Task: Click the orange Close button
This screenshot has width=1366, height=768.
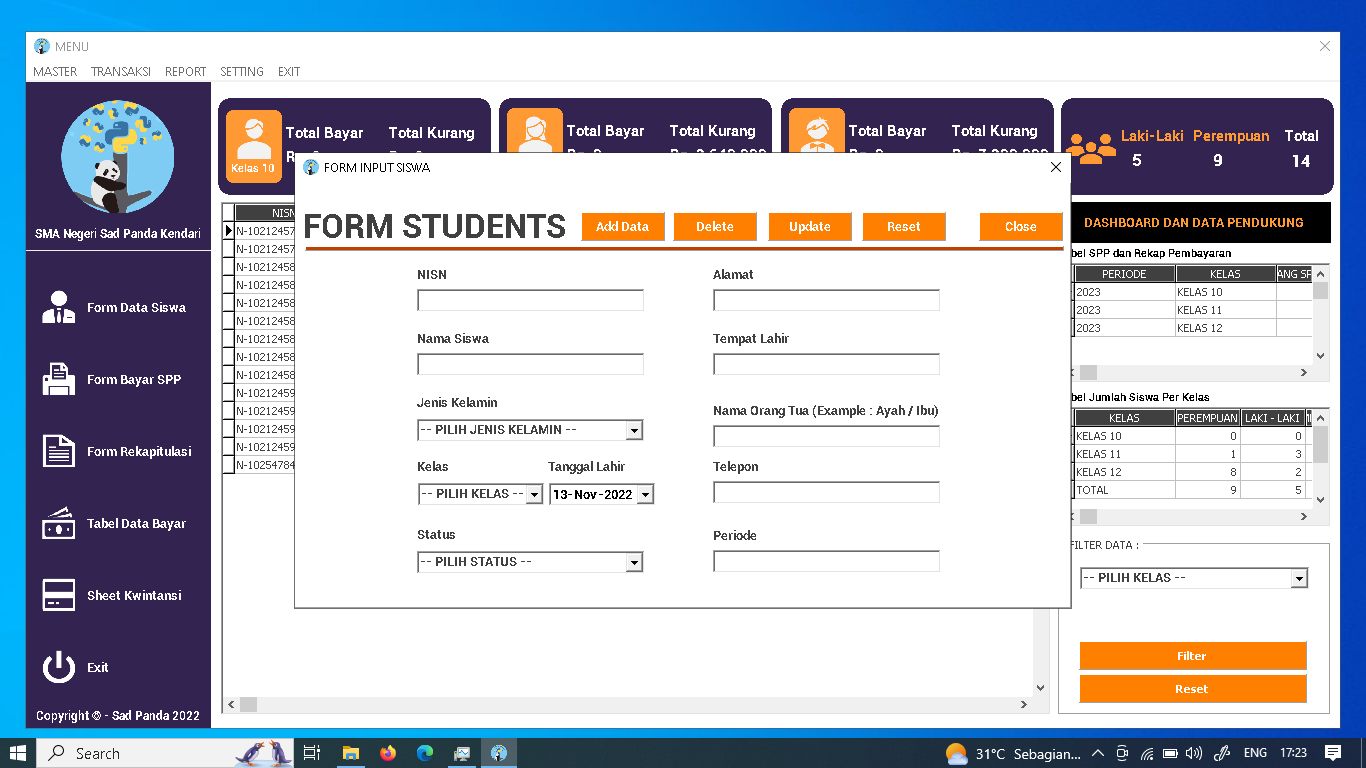Action: 1021,227
